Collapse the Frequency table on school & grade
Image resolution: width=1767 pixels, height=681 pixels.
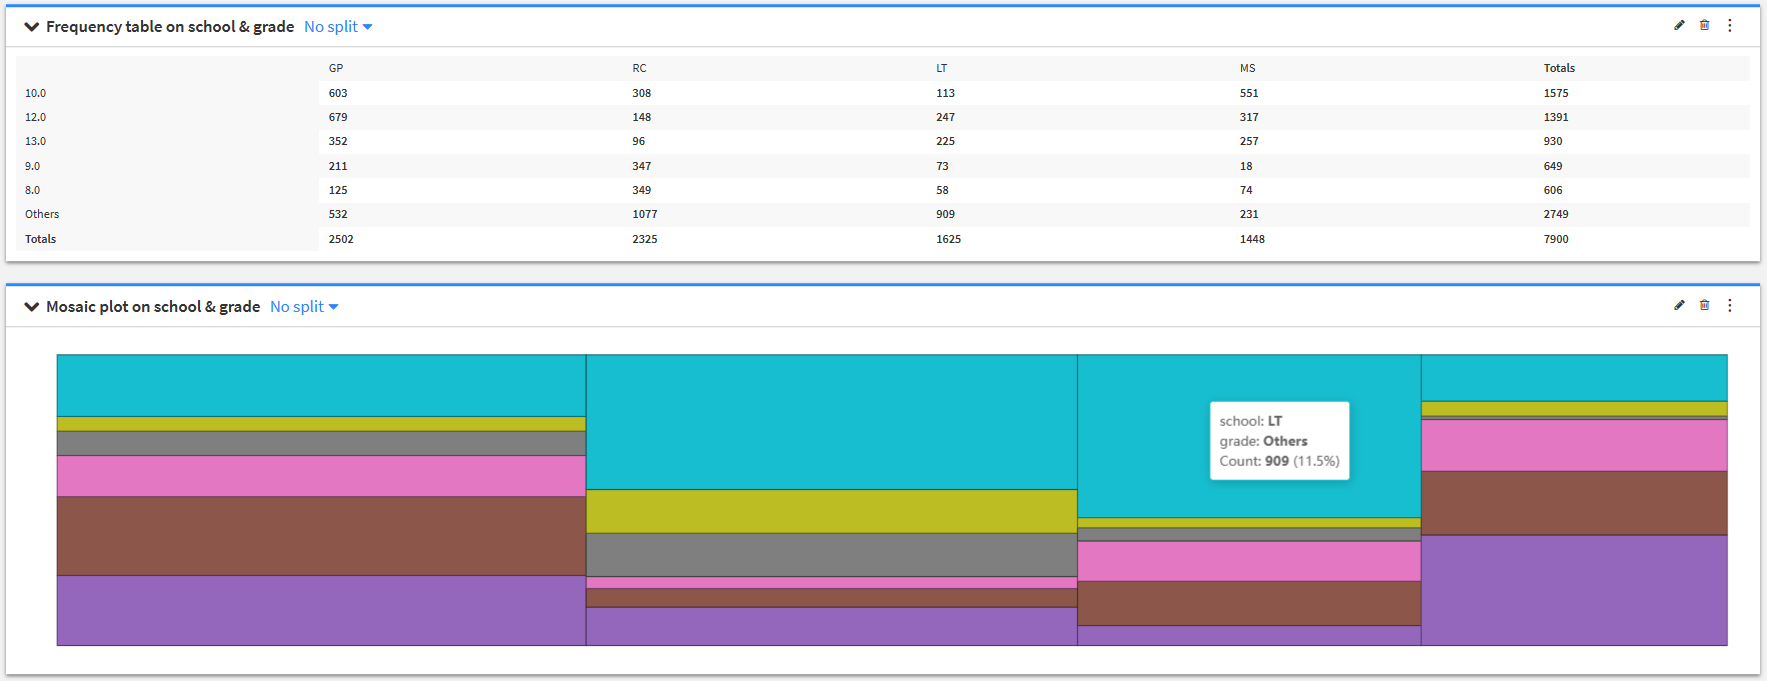tap(31, 27)
